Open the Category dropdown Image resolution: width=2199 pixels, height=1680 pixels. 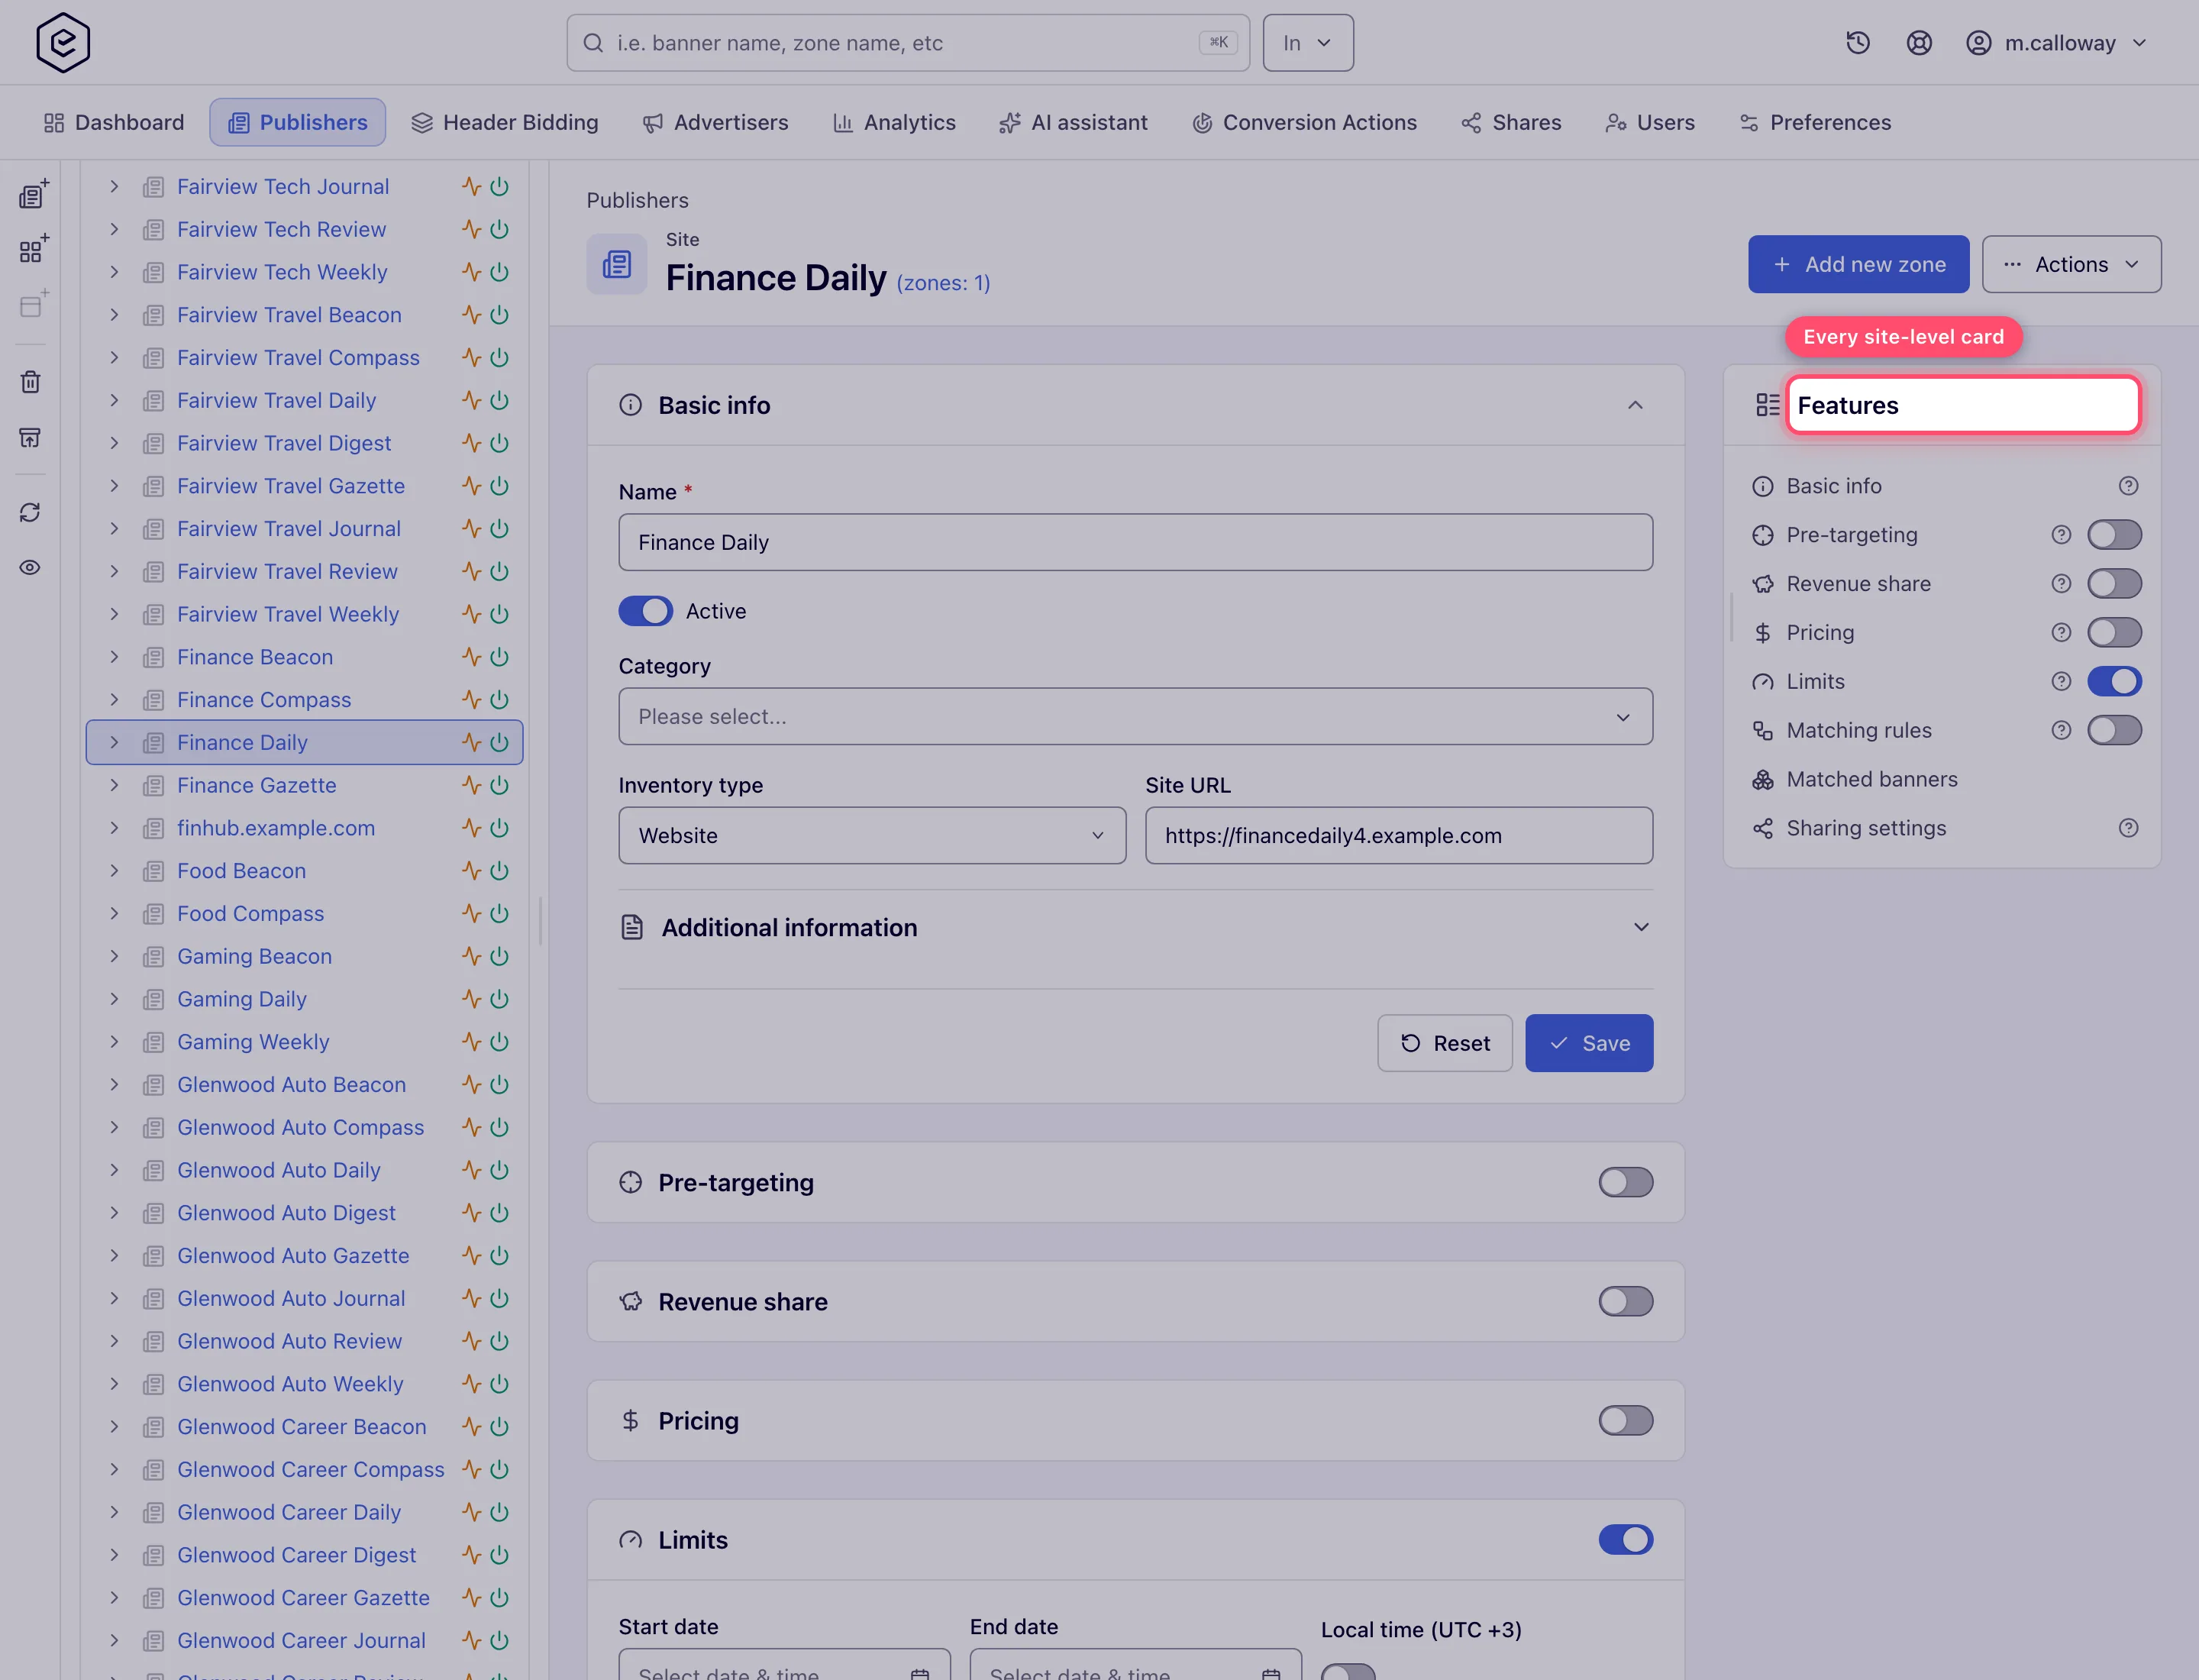[x=1135, y=717]
